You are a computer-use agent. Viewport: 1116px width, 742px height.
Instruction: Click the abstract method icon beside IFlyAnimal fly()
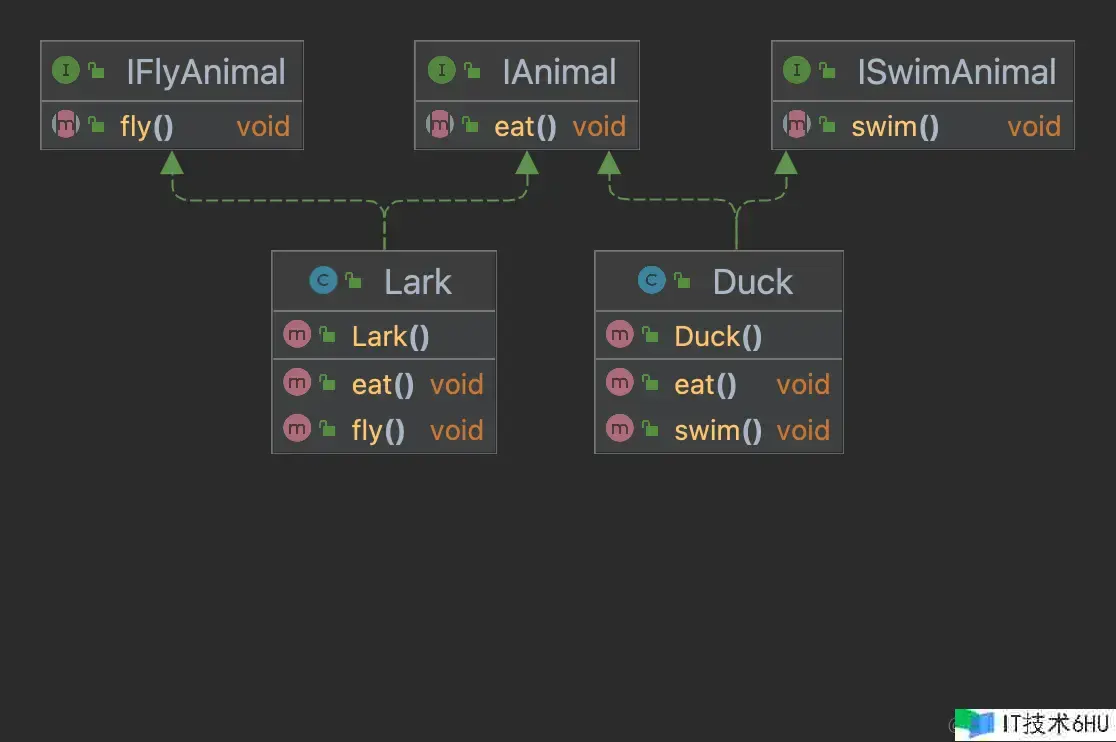(x=65, y=124)
